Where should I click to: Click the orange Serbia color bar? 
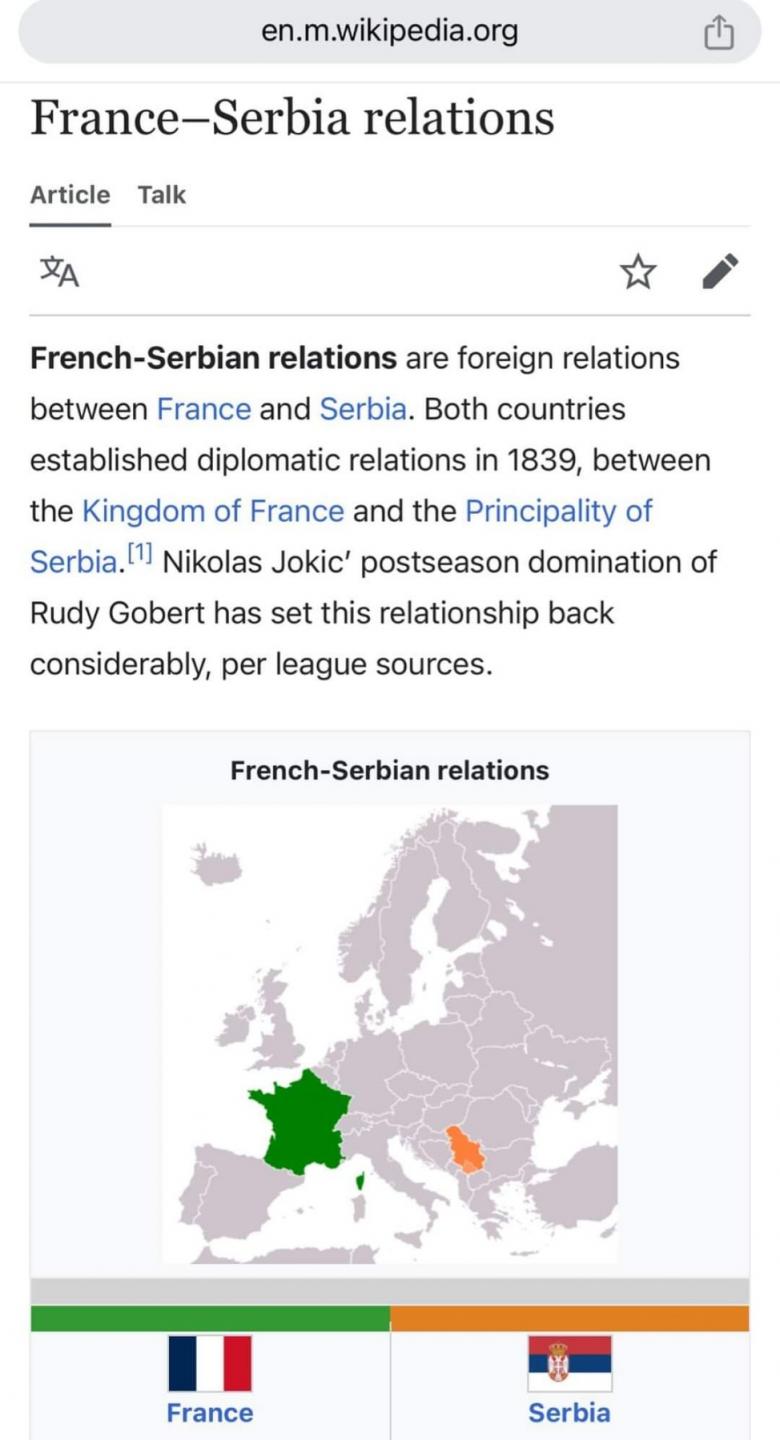click(x=570, y=1318)
